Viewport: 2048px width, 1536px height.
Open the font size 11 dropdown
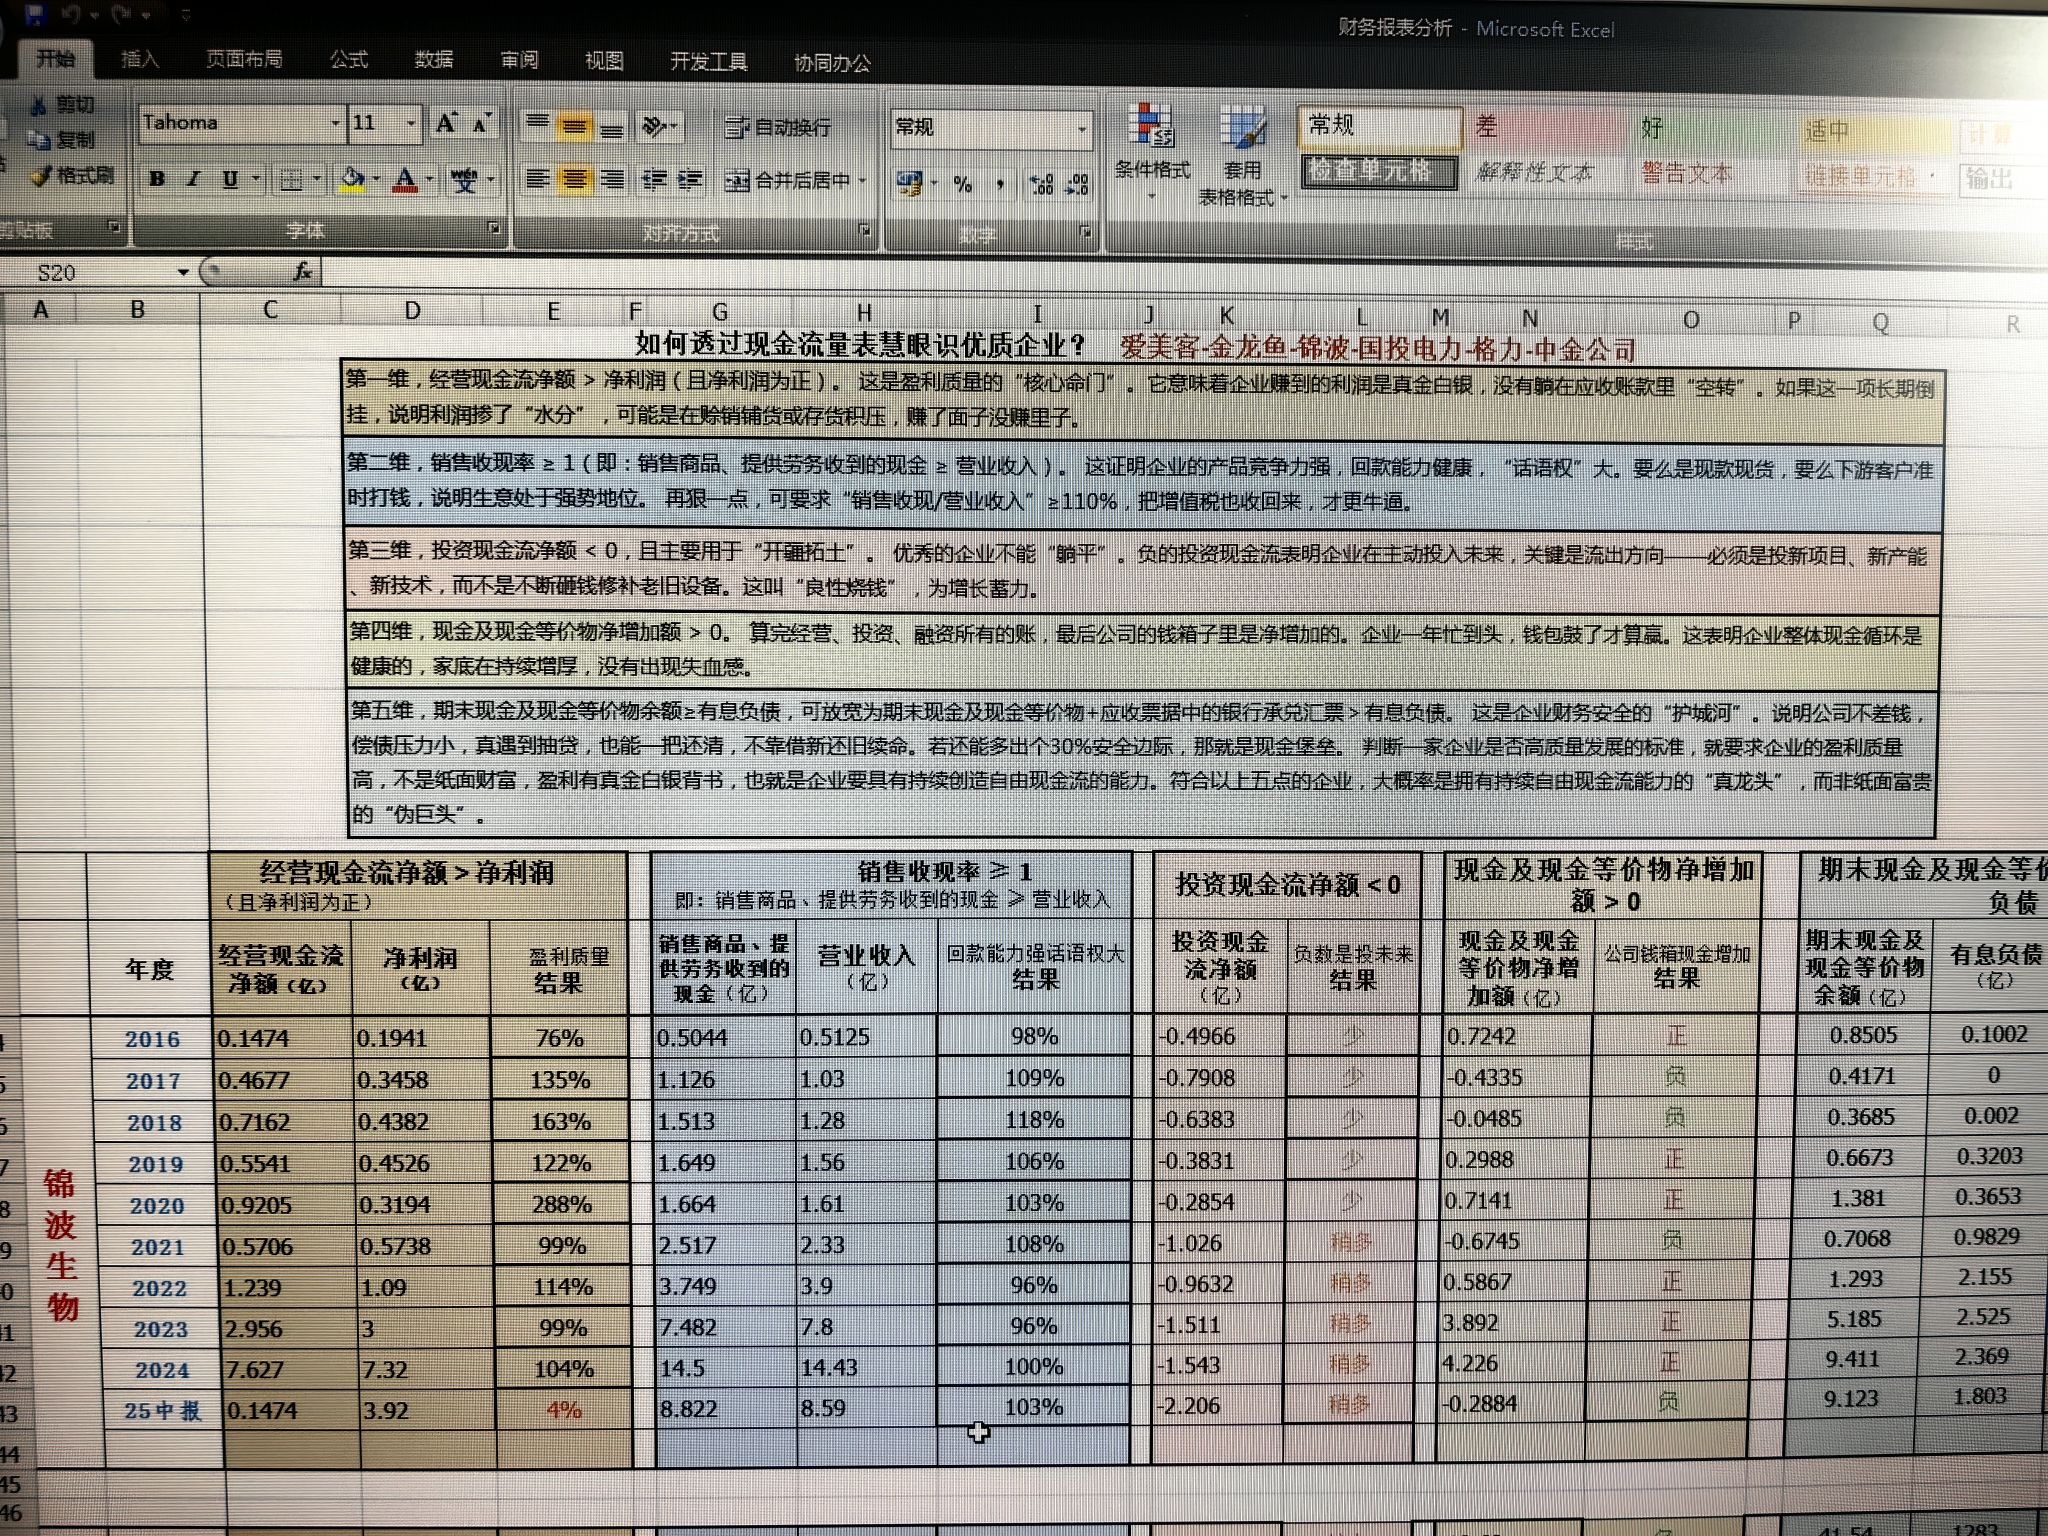point(411,124)
